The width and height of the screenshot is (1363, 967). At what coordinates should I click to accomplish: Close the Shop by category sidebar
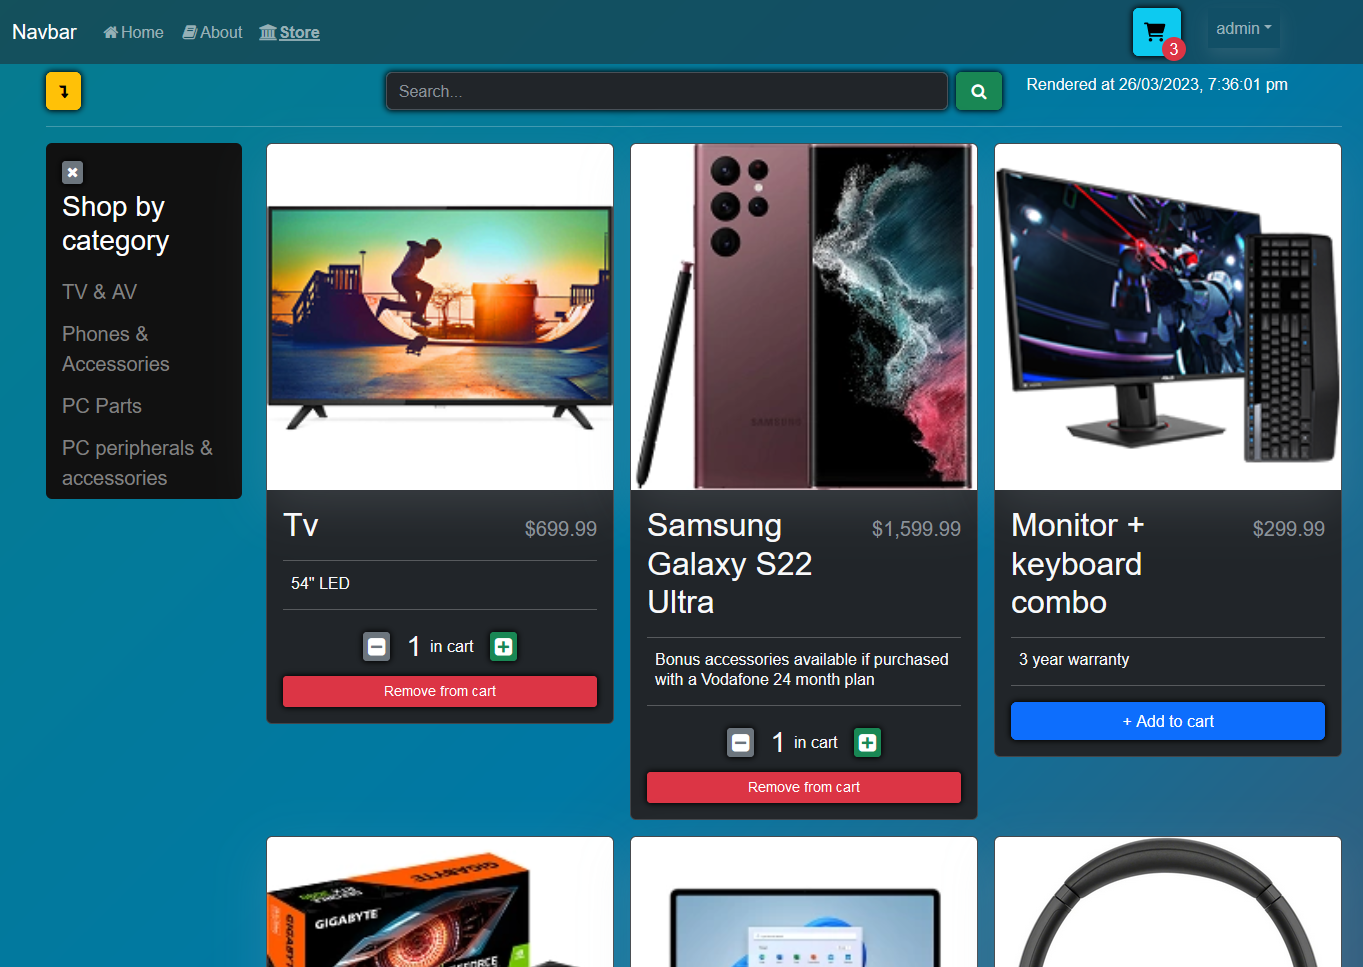coord(72,172)
